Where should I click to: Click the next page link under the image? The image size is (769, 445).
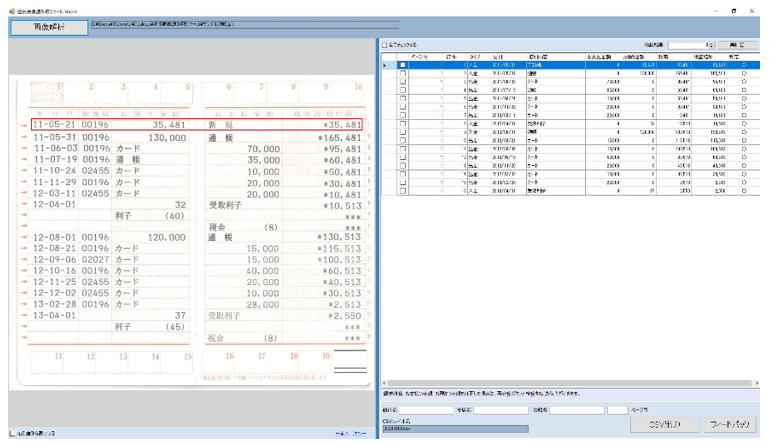tap(359, 434)
